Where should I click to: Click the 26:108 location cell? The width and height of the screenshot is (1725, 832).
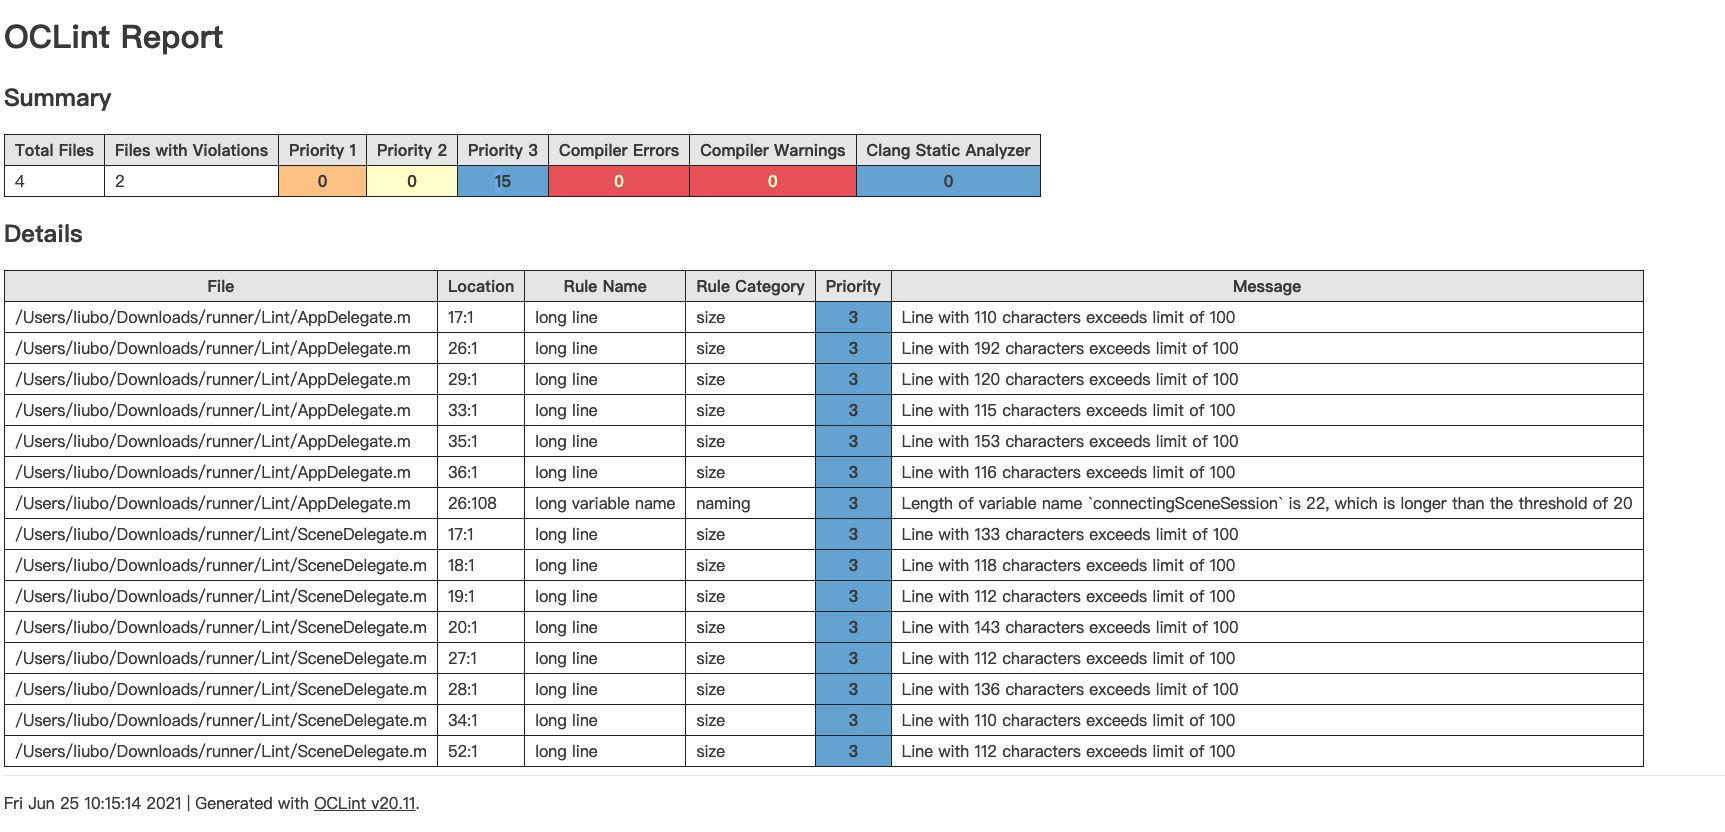[472, 503]
